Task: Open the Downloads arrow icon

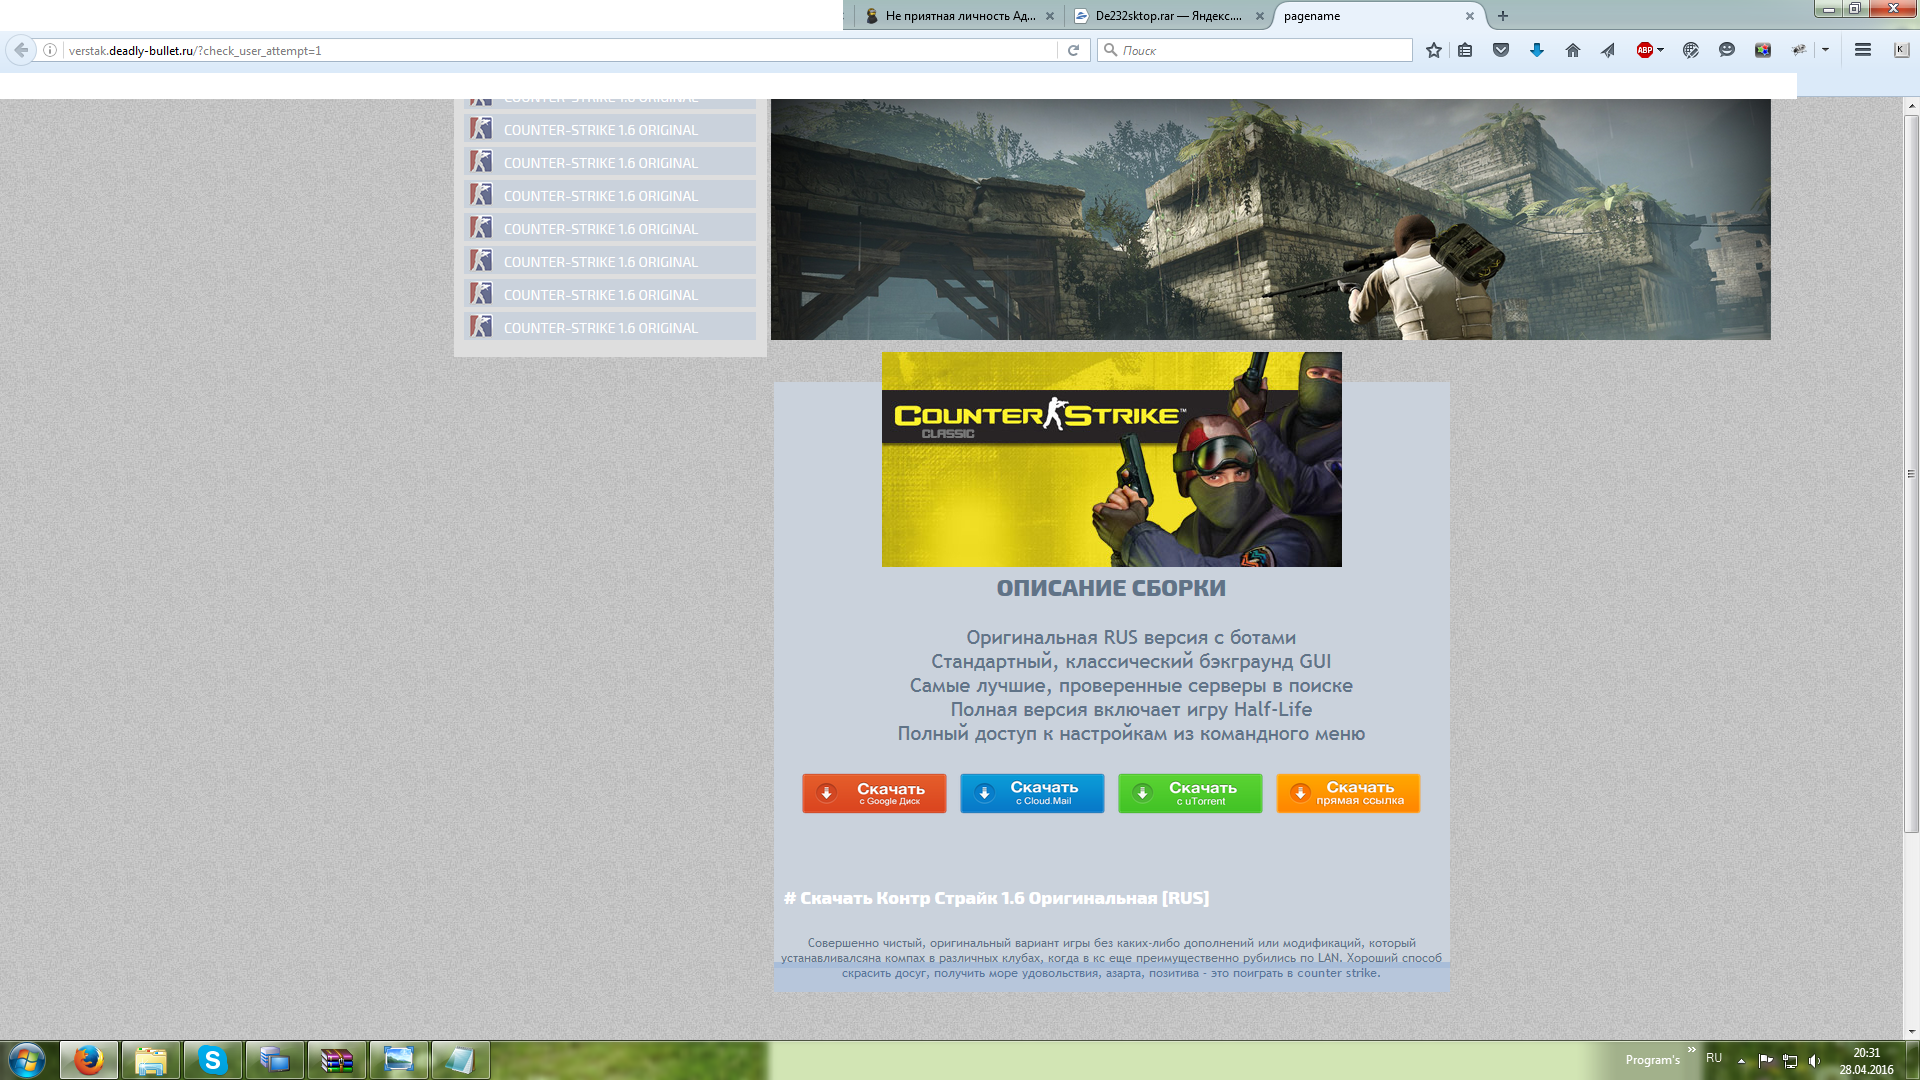Action: pyautogui.click(x=1537, y=50)
